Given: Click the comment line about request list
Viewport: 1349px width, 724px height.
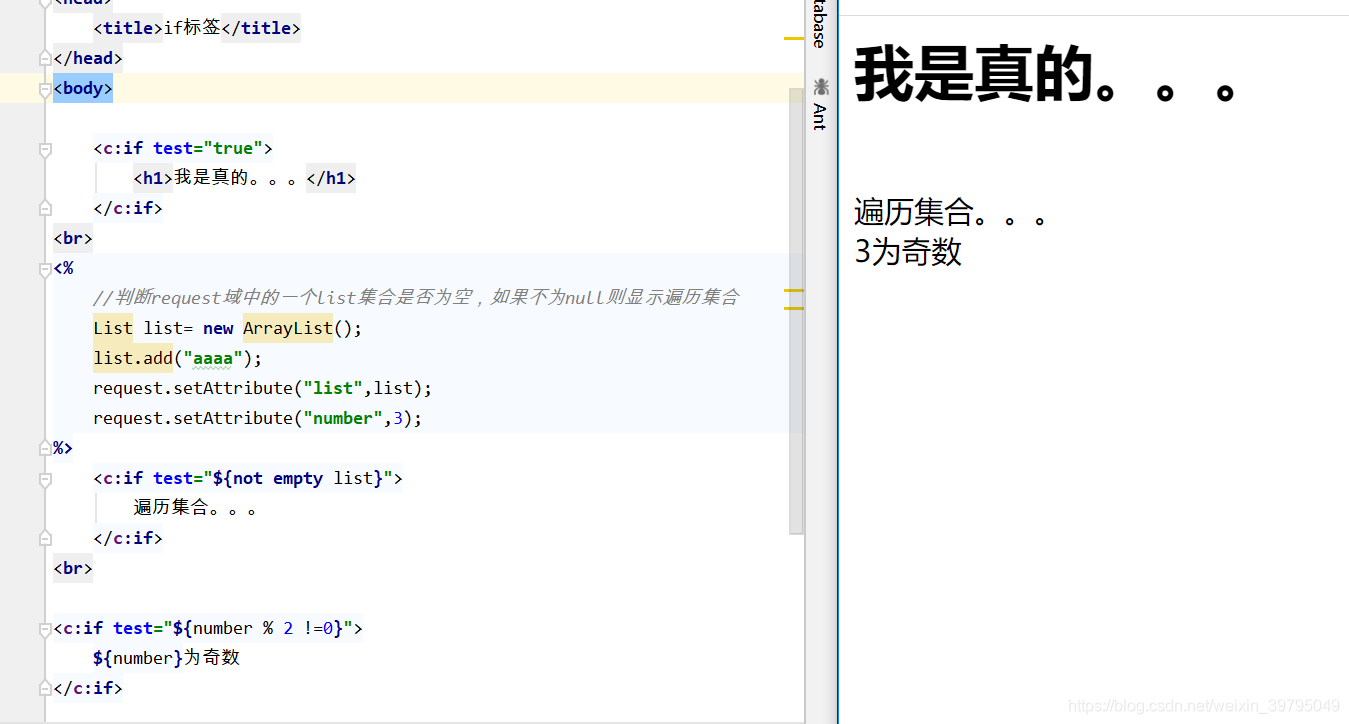Looking at the screenshot, I should (x=416, y=298).
